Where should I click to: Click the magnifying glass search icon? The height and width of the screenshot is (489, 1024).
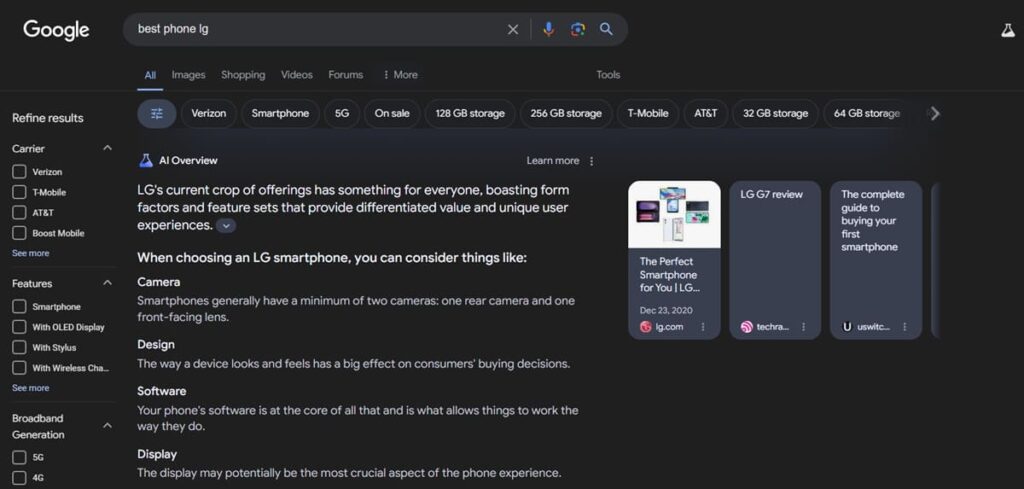(x=606, y=29)
